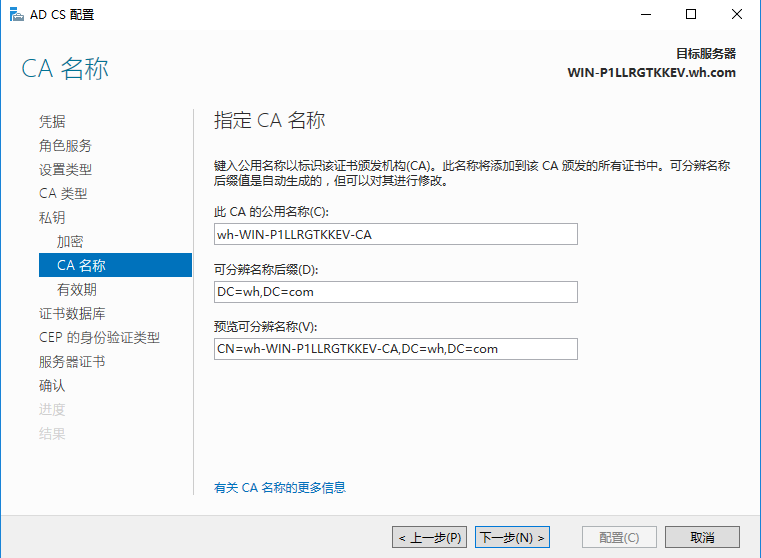Click the CA common name field

coord(396,234)
